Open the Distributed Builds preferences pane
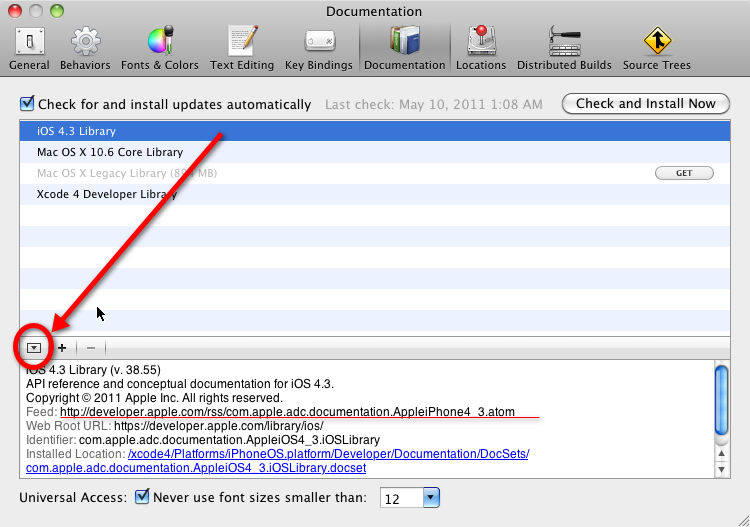750x527 pixels. tap(564, 49)
